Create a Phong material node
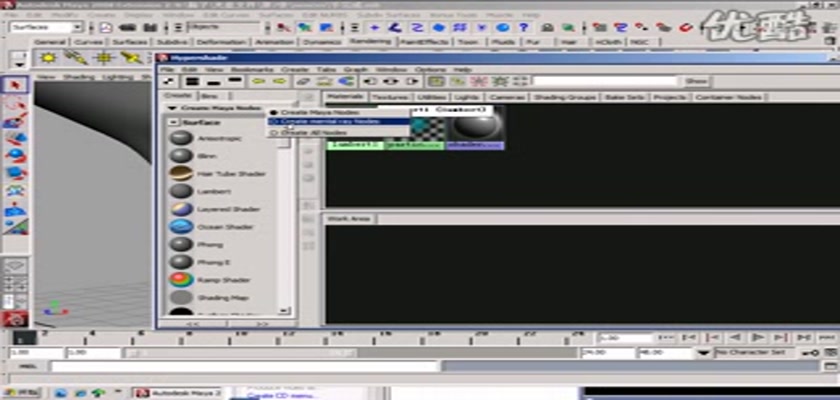 click(x=181, y=244)
